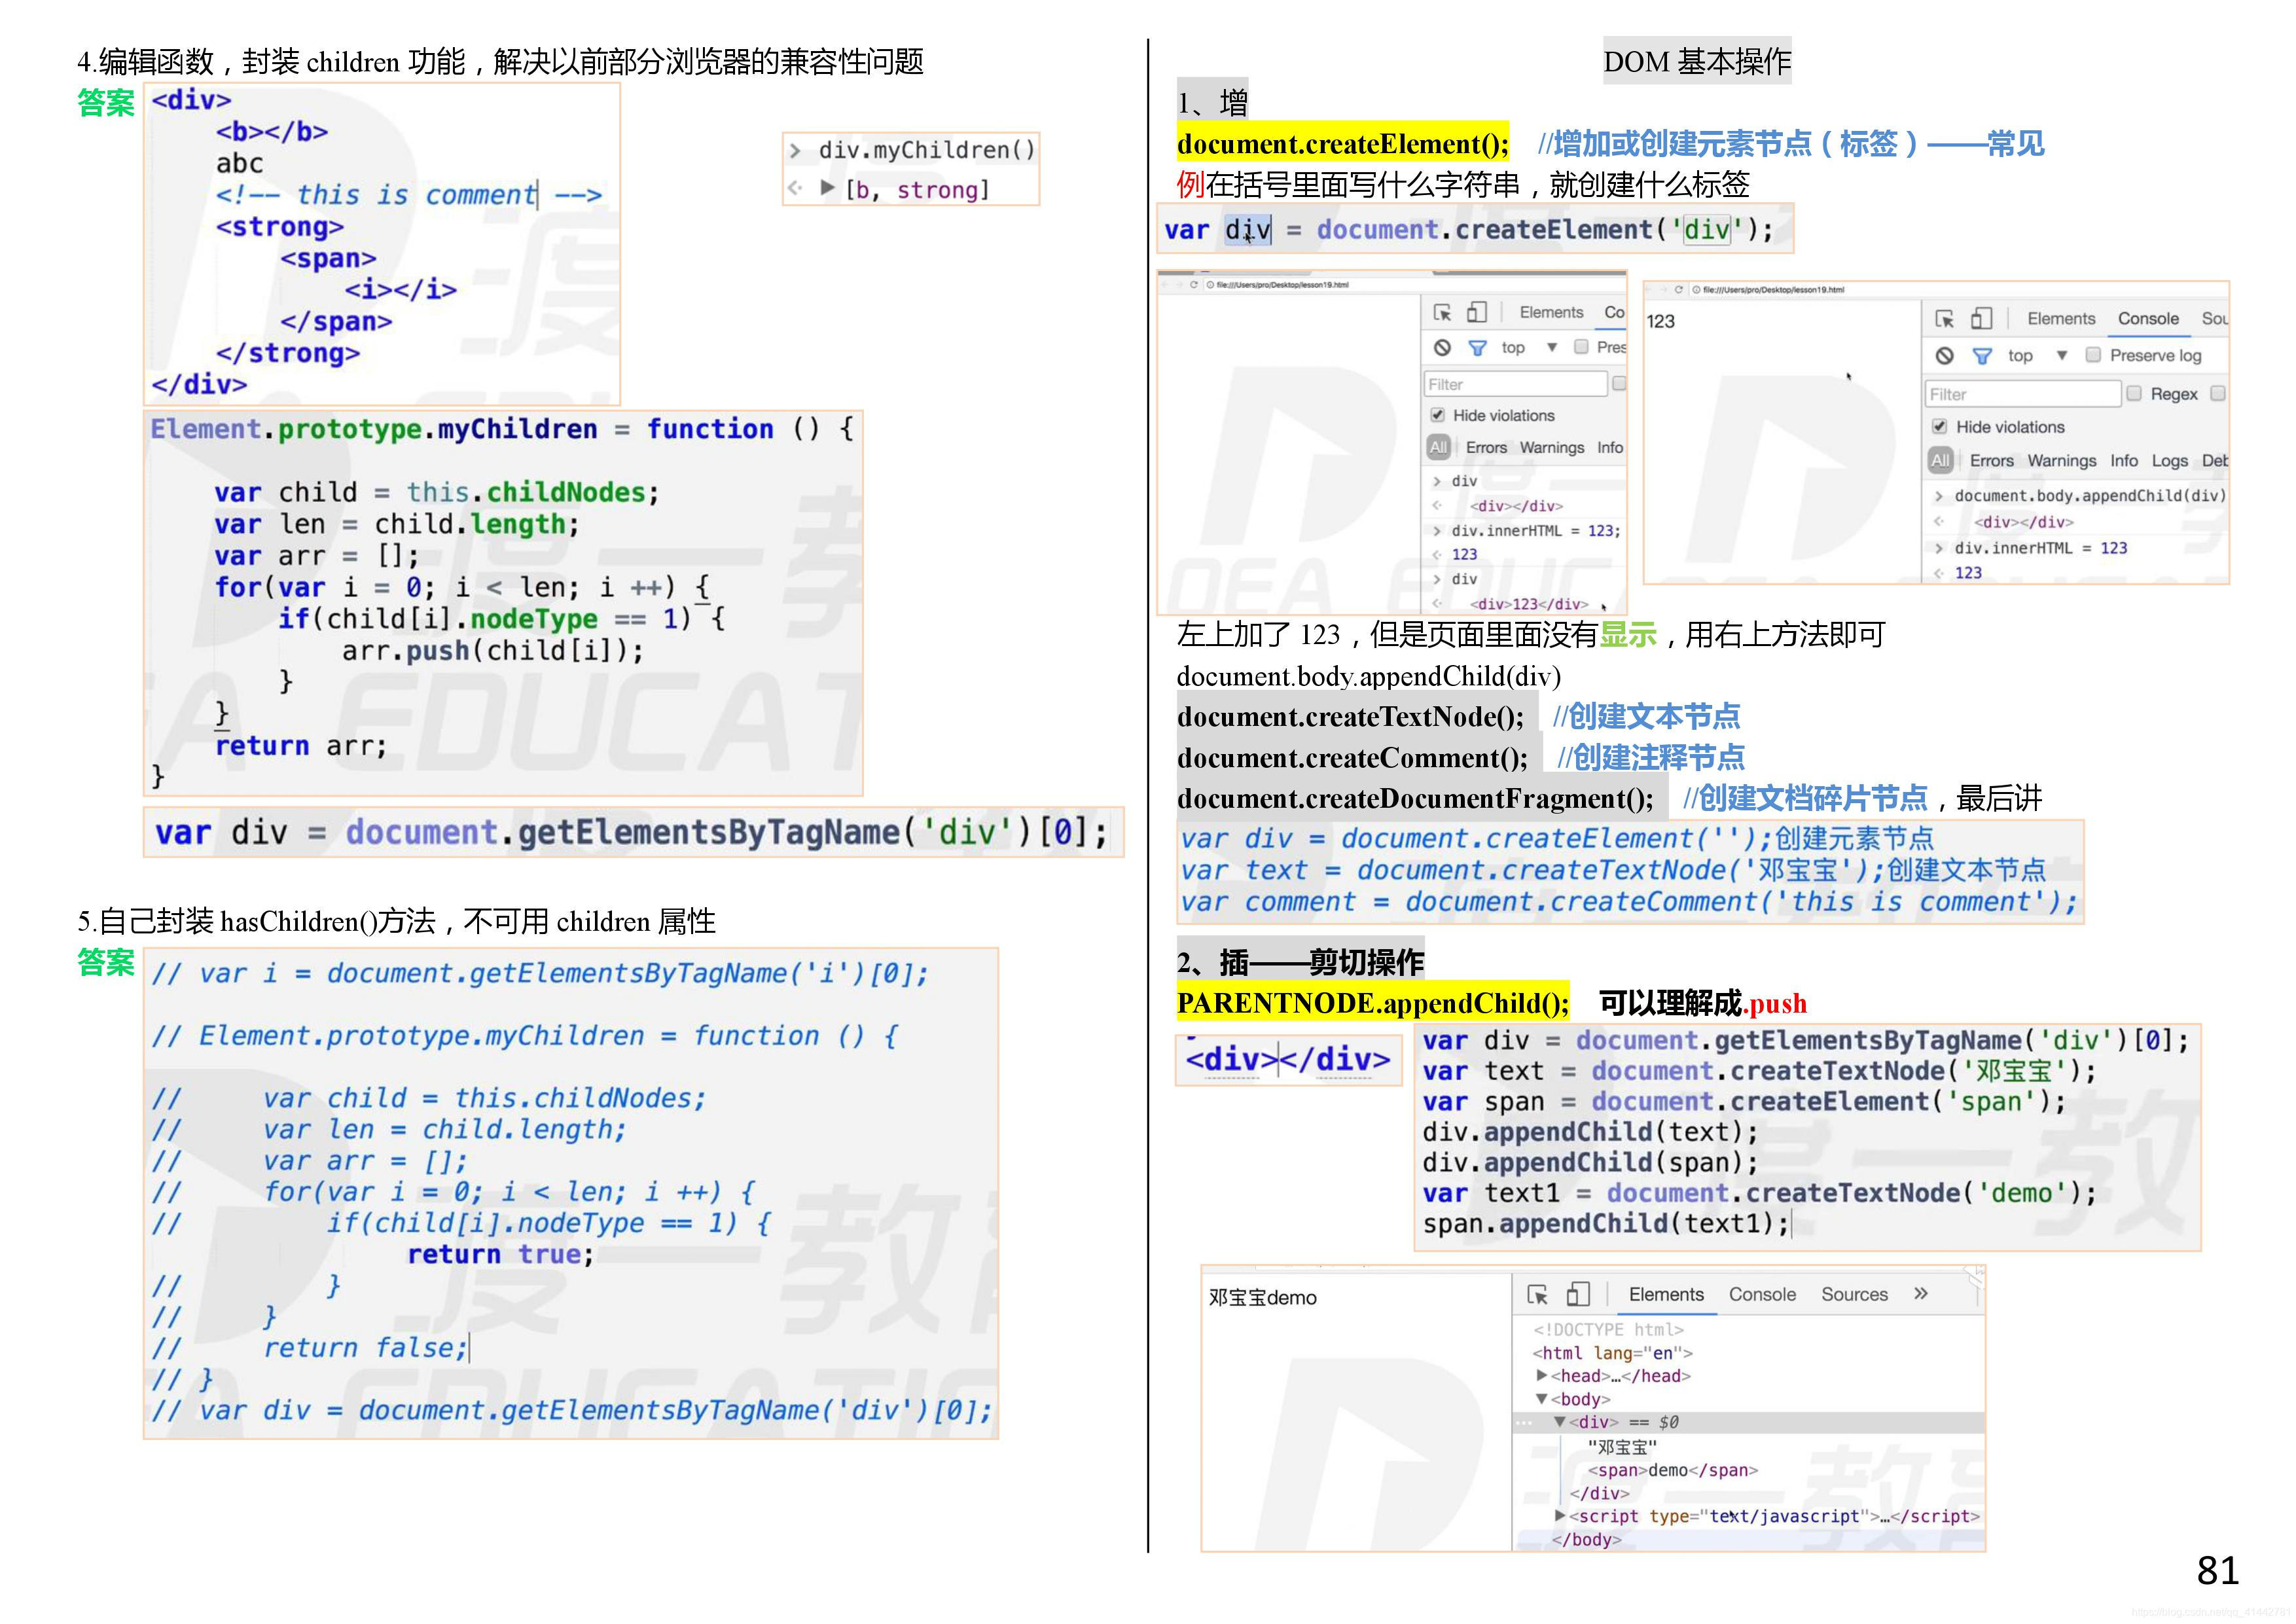The image size is (2296, 1624).
Task: Click prompt chevron before div.myChildren()
Action: (795, 151)
